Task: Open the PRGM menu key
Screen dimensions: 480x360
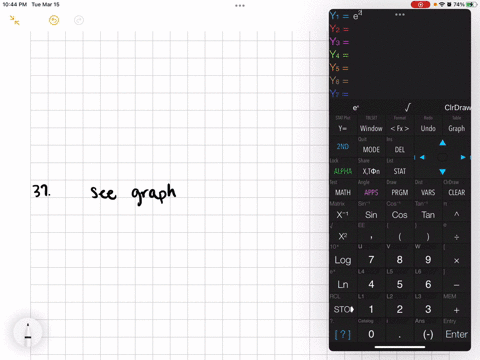Action: [400, 193]
